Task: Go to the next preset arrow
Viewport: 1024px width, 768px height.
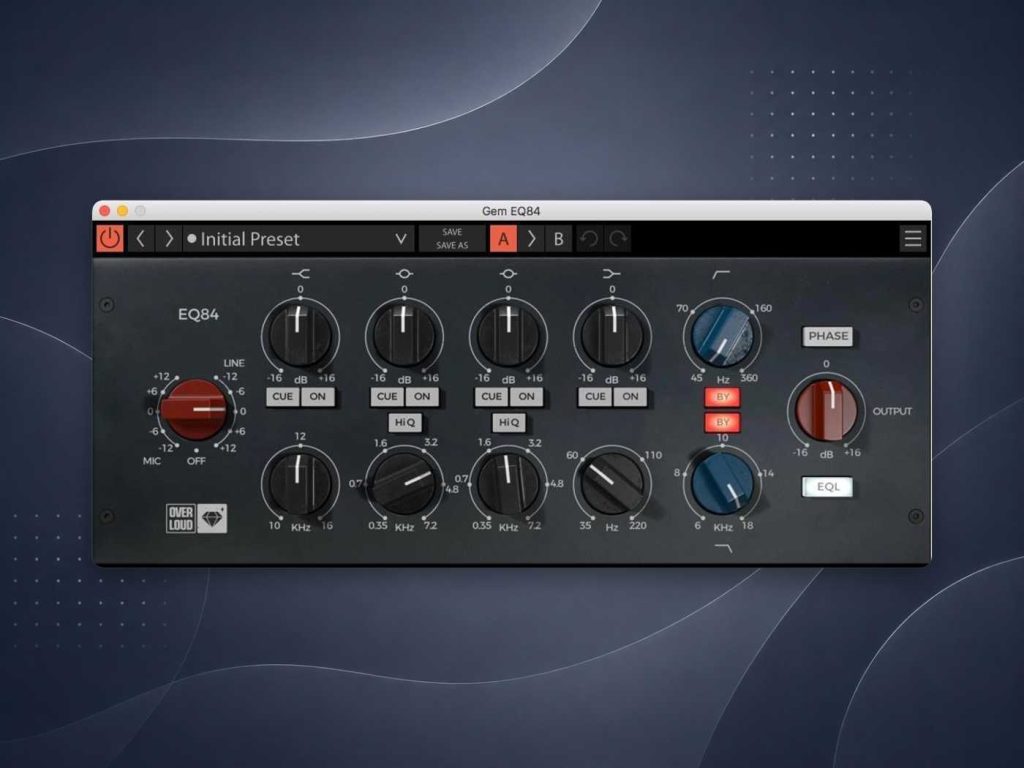Action: [168, 239]
